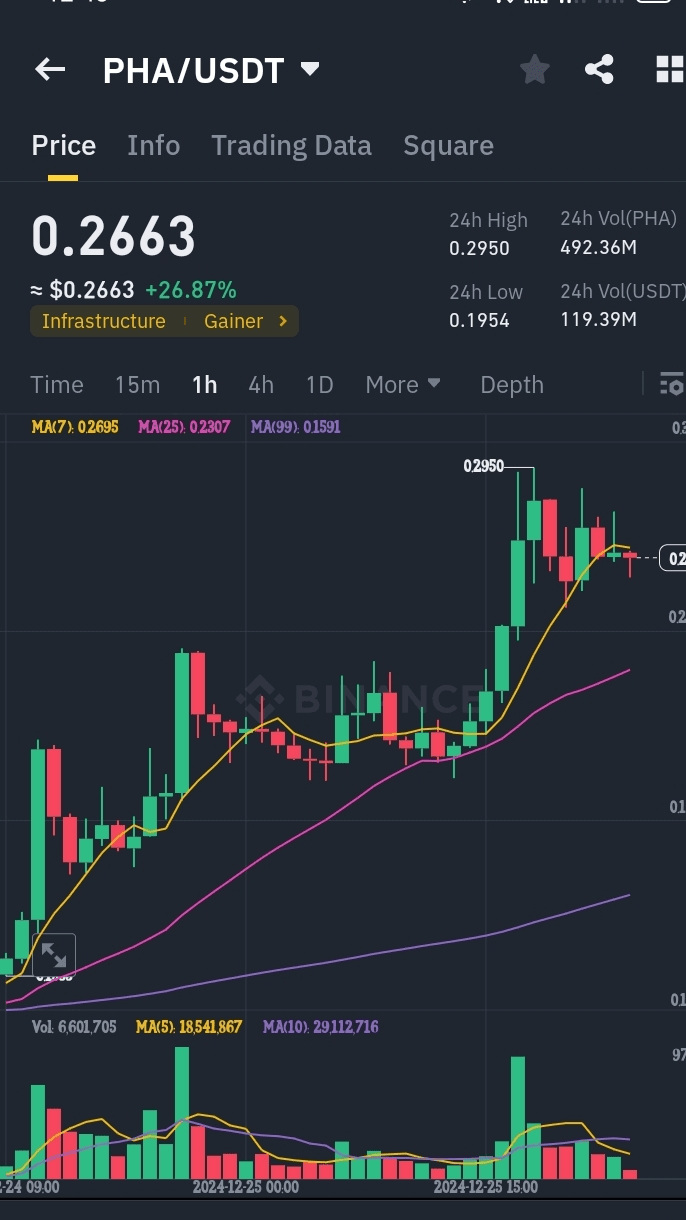Select the 15m interval
The width and height of the screenshot is (686, 1220).
(137, 384)
